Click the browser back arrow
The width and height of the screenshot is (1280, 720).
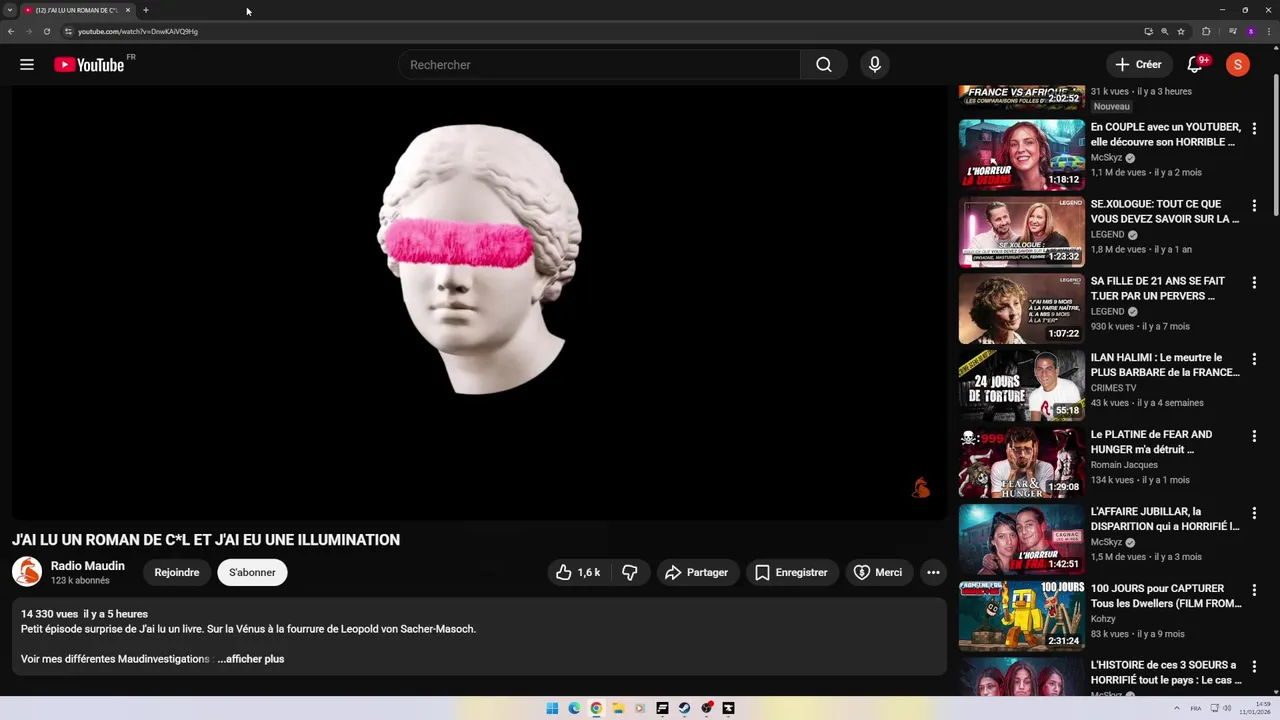point(11,31)
